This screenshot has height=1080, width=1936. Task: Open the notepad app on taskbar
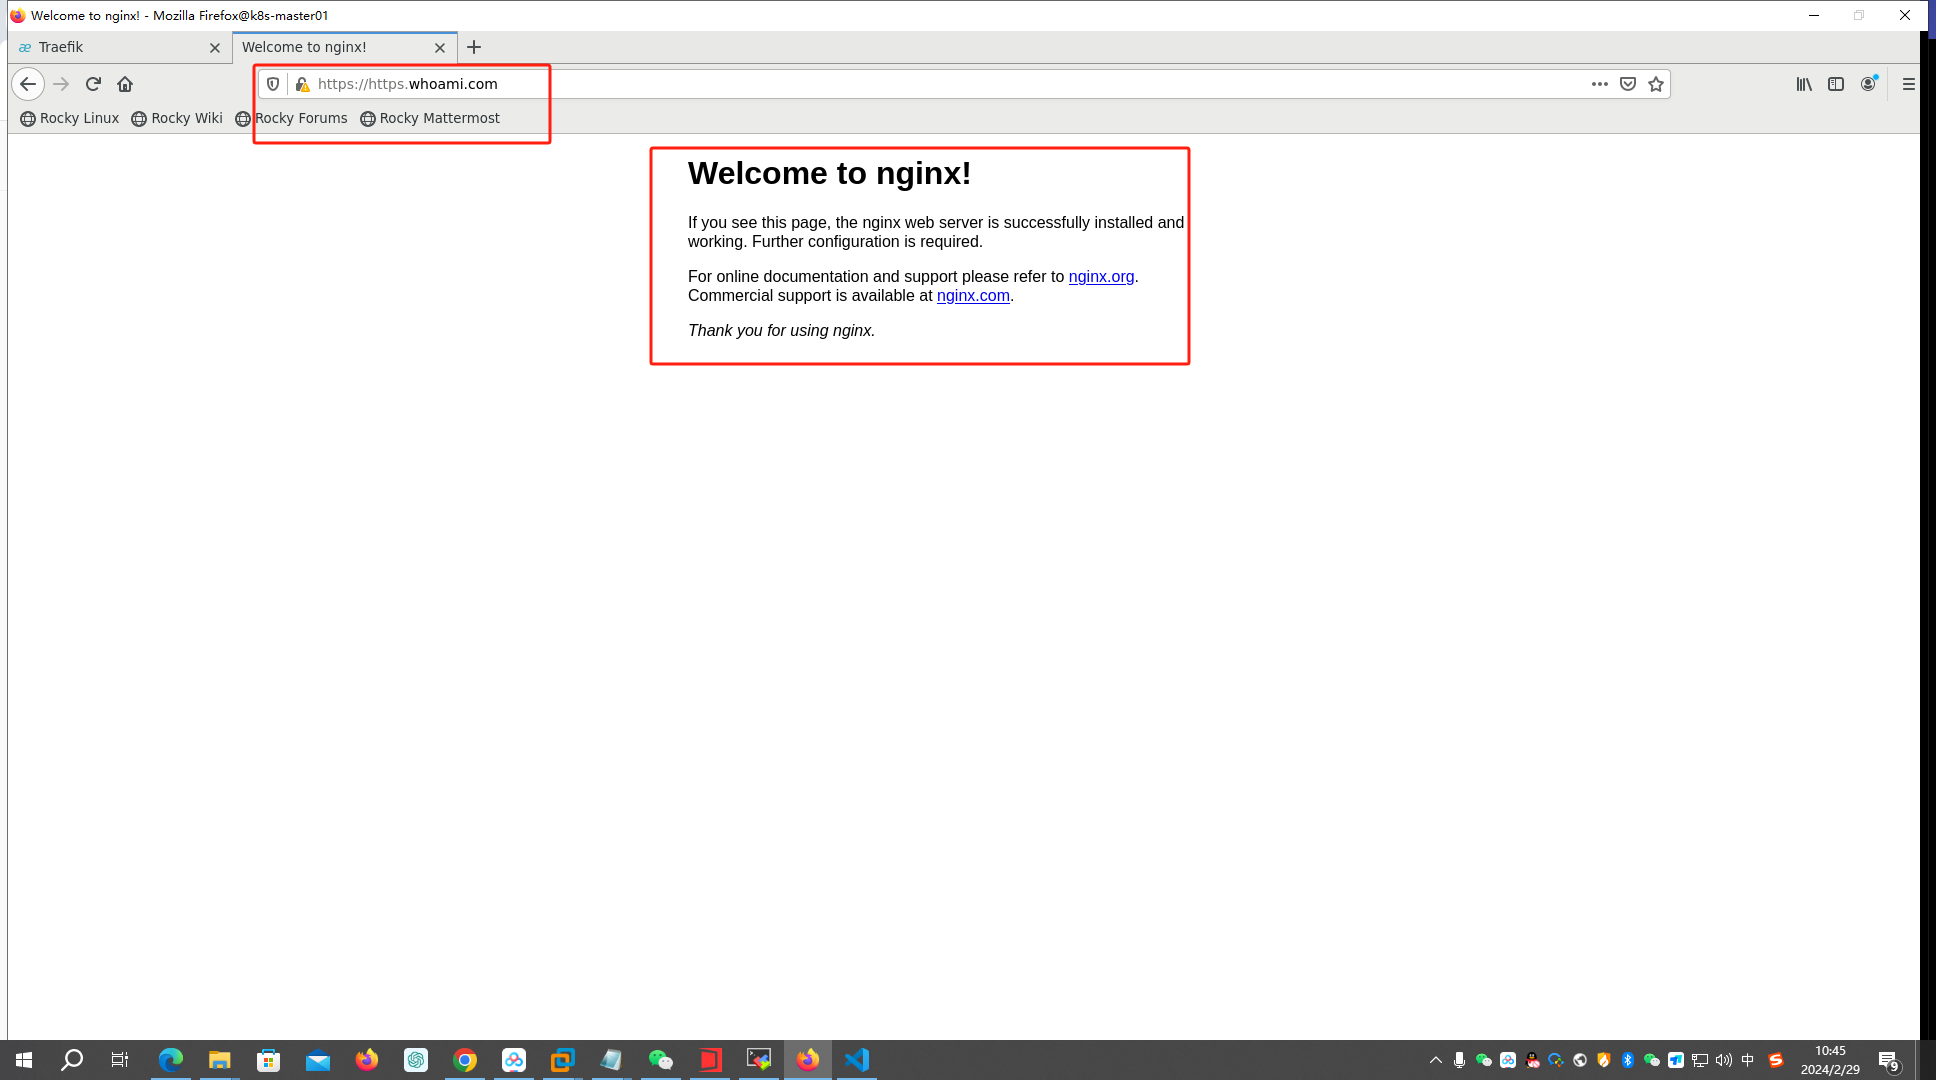[x=611, y=1060]
